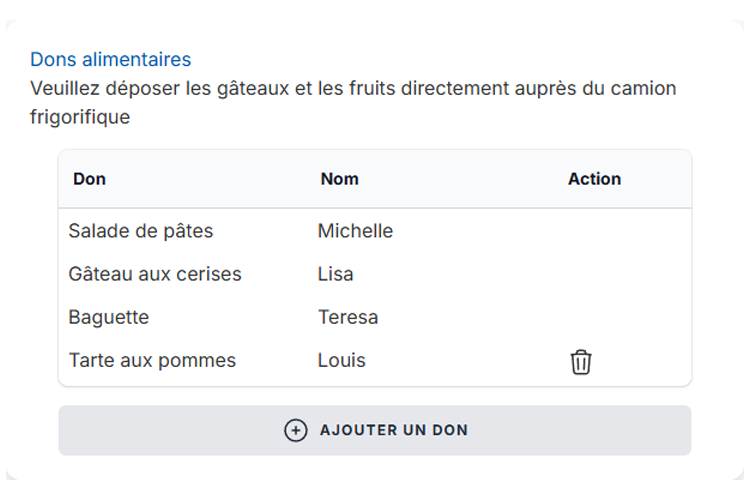
Task: Delete the Tarte aux pommes donation
Action: coord(581,362)
